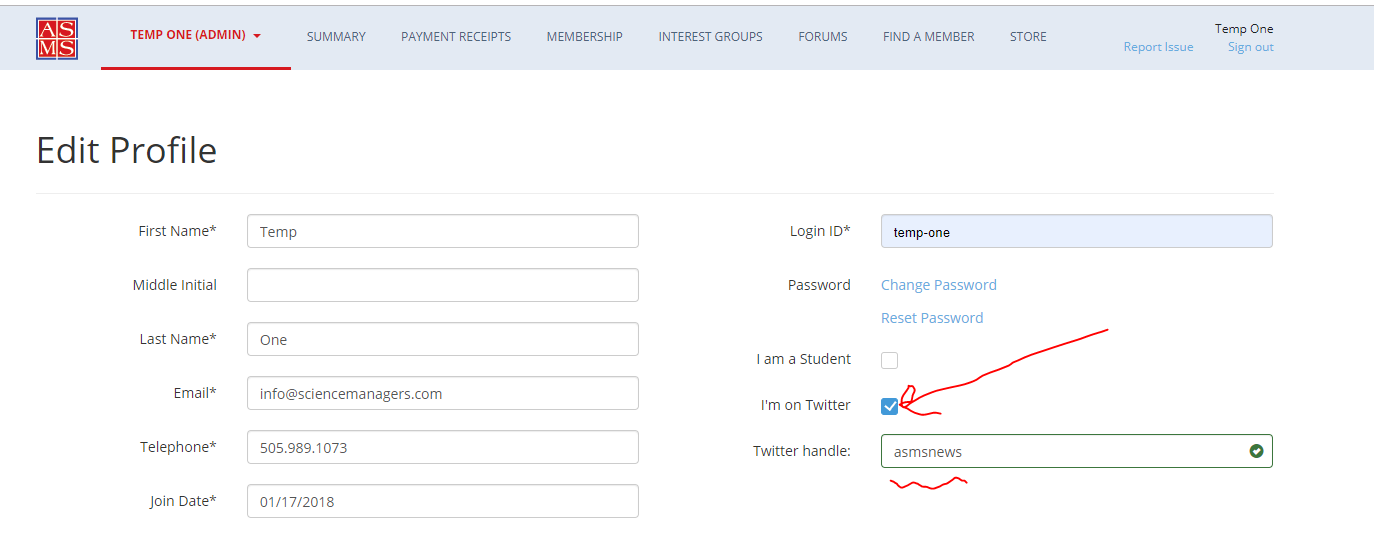Focus the First Name input field

443,231
